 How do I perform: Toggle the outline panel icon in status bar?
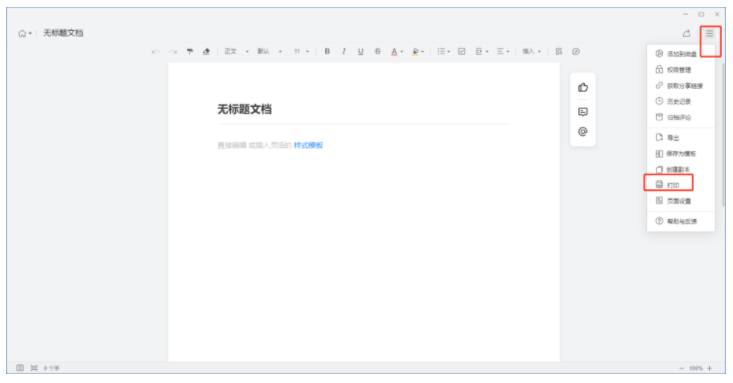point(20,368)
